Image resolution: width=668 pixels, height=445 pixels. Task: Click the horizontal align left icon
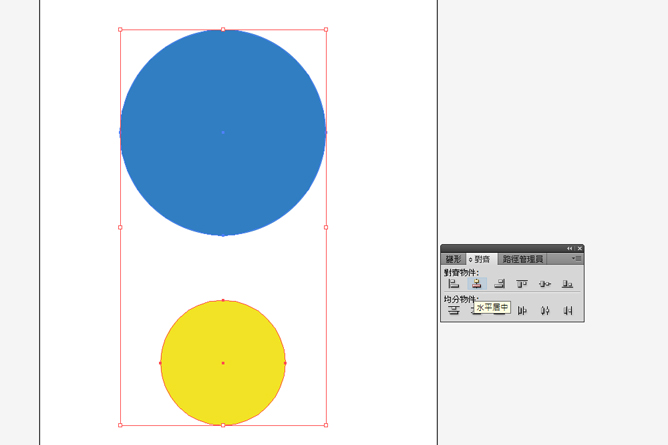[454, 284]
